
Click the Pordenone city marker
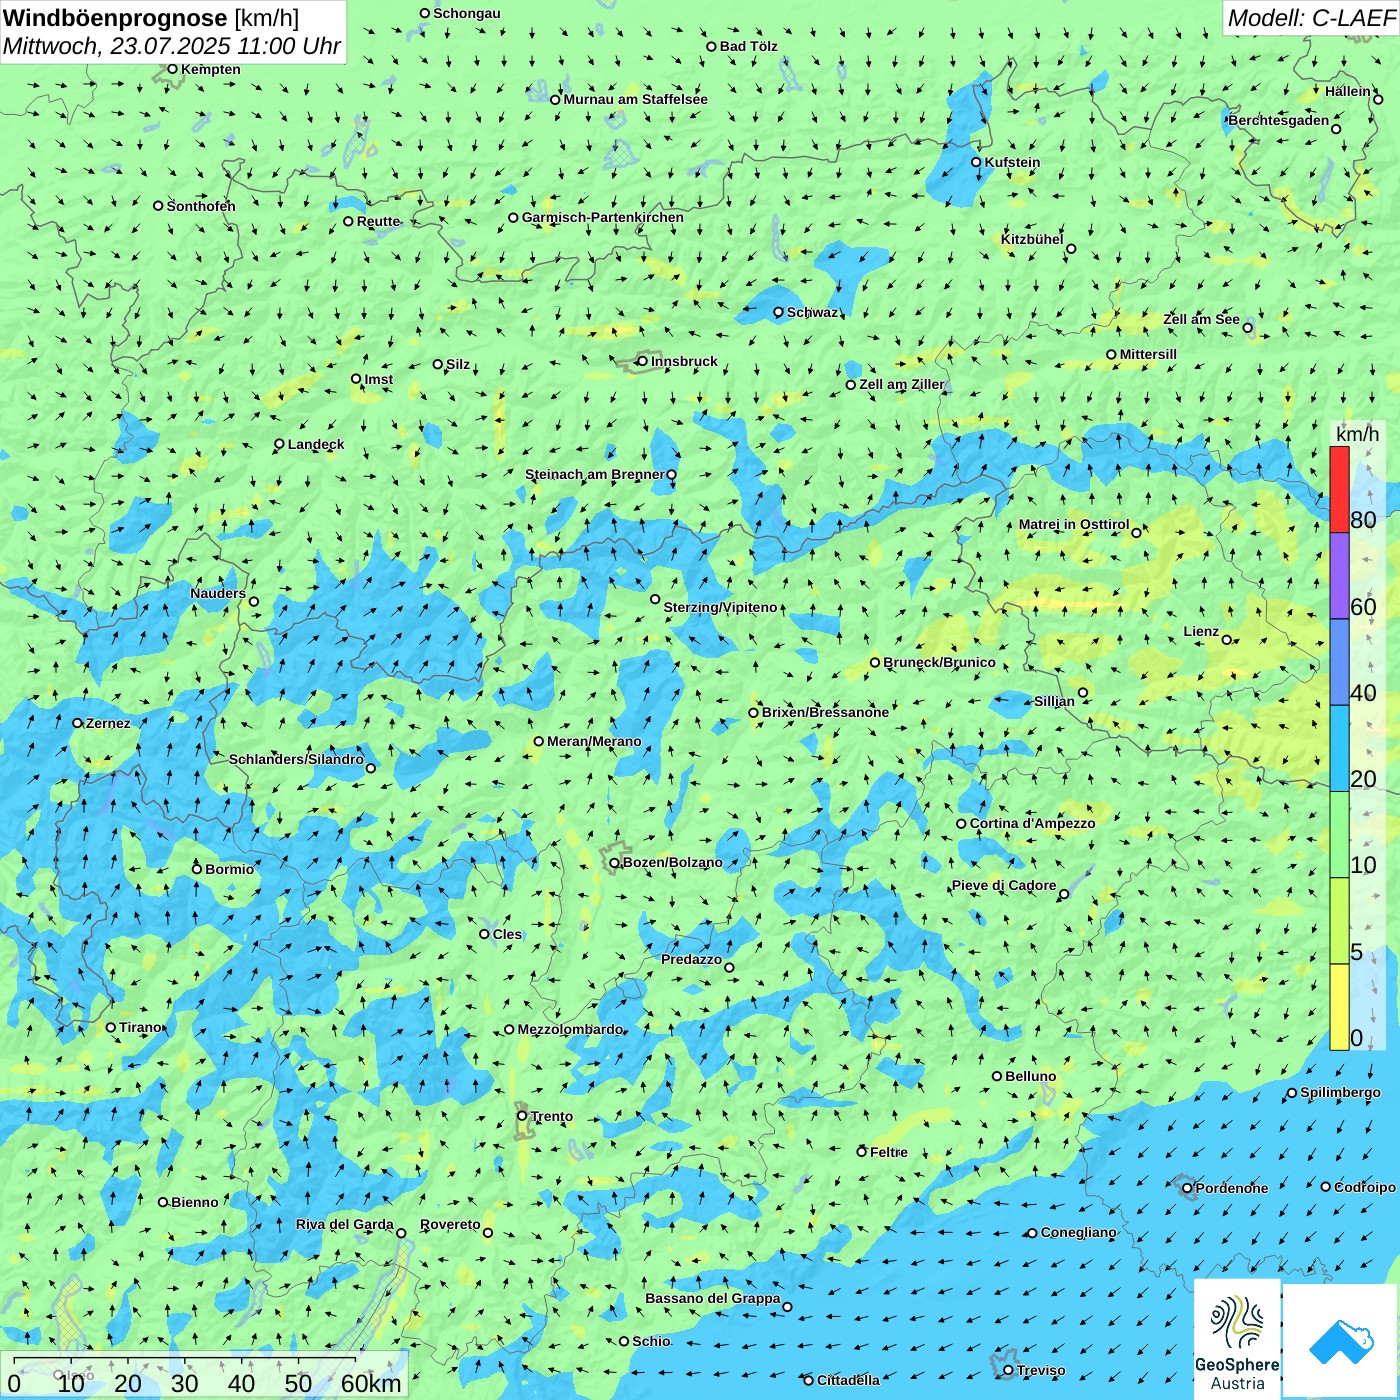coord(1187,1188)
